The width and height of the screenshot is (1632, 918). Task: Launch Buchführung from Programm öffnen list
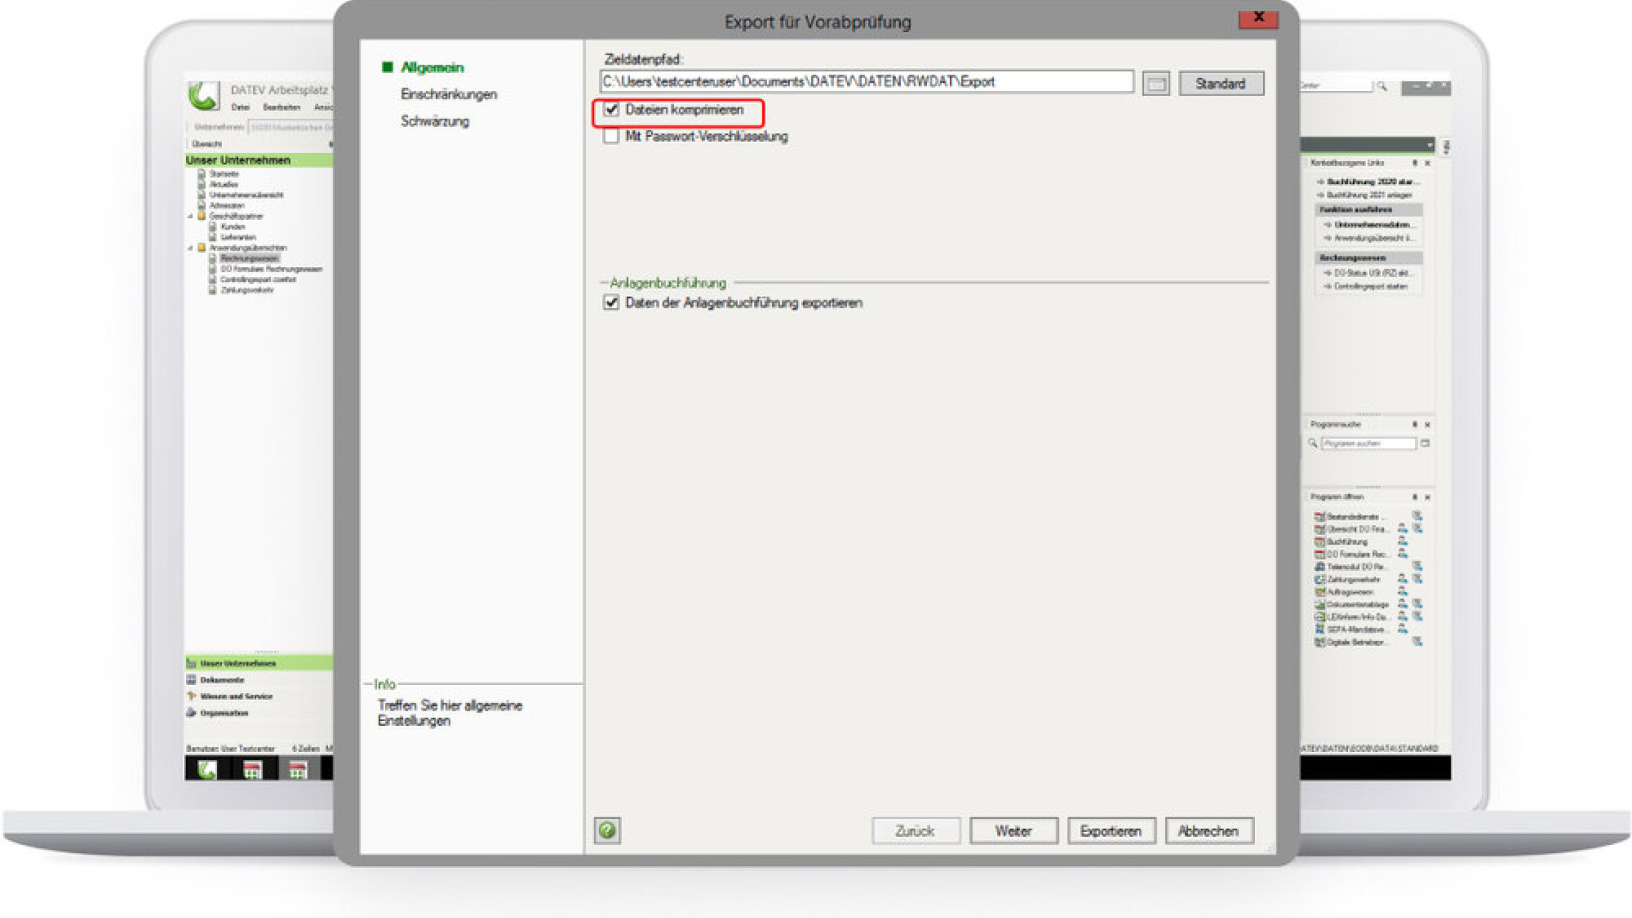click(1346, 542)
